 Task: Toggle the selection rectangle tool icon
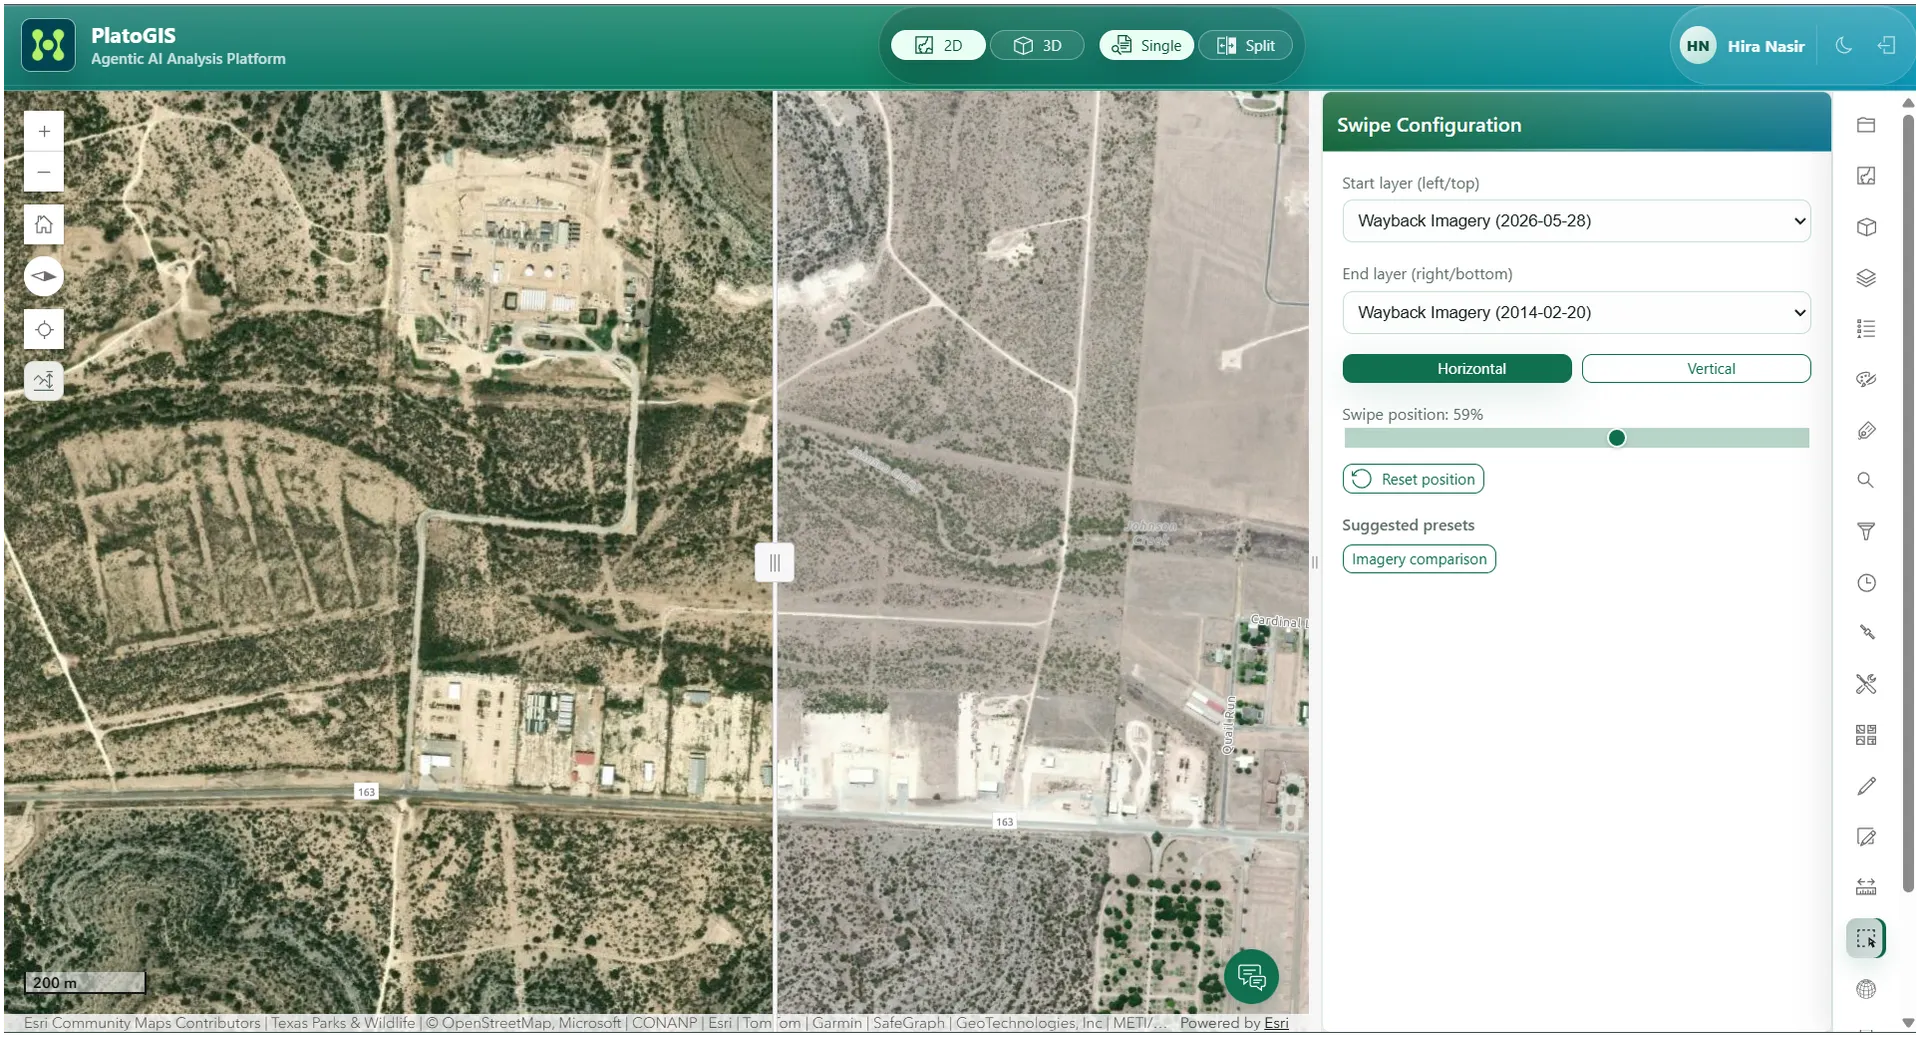tap(1865, 938)
